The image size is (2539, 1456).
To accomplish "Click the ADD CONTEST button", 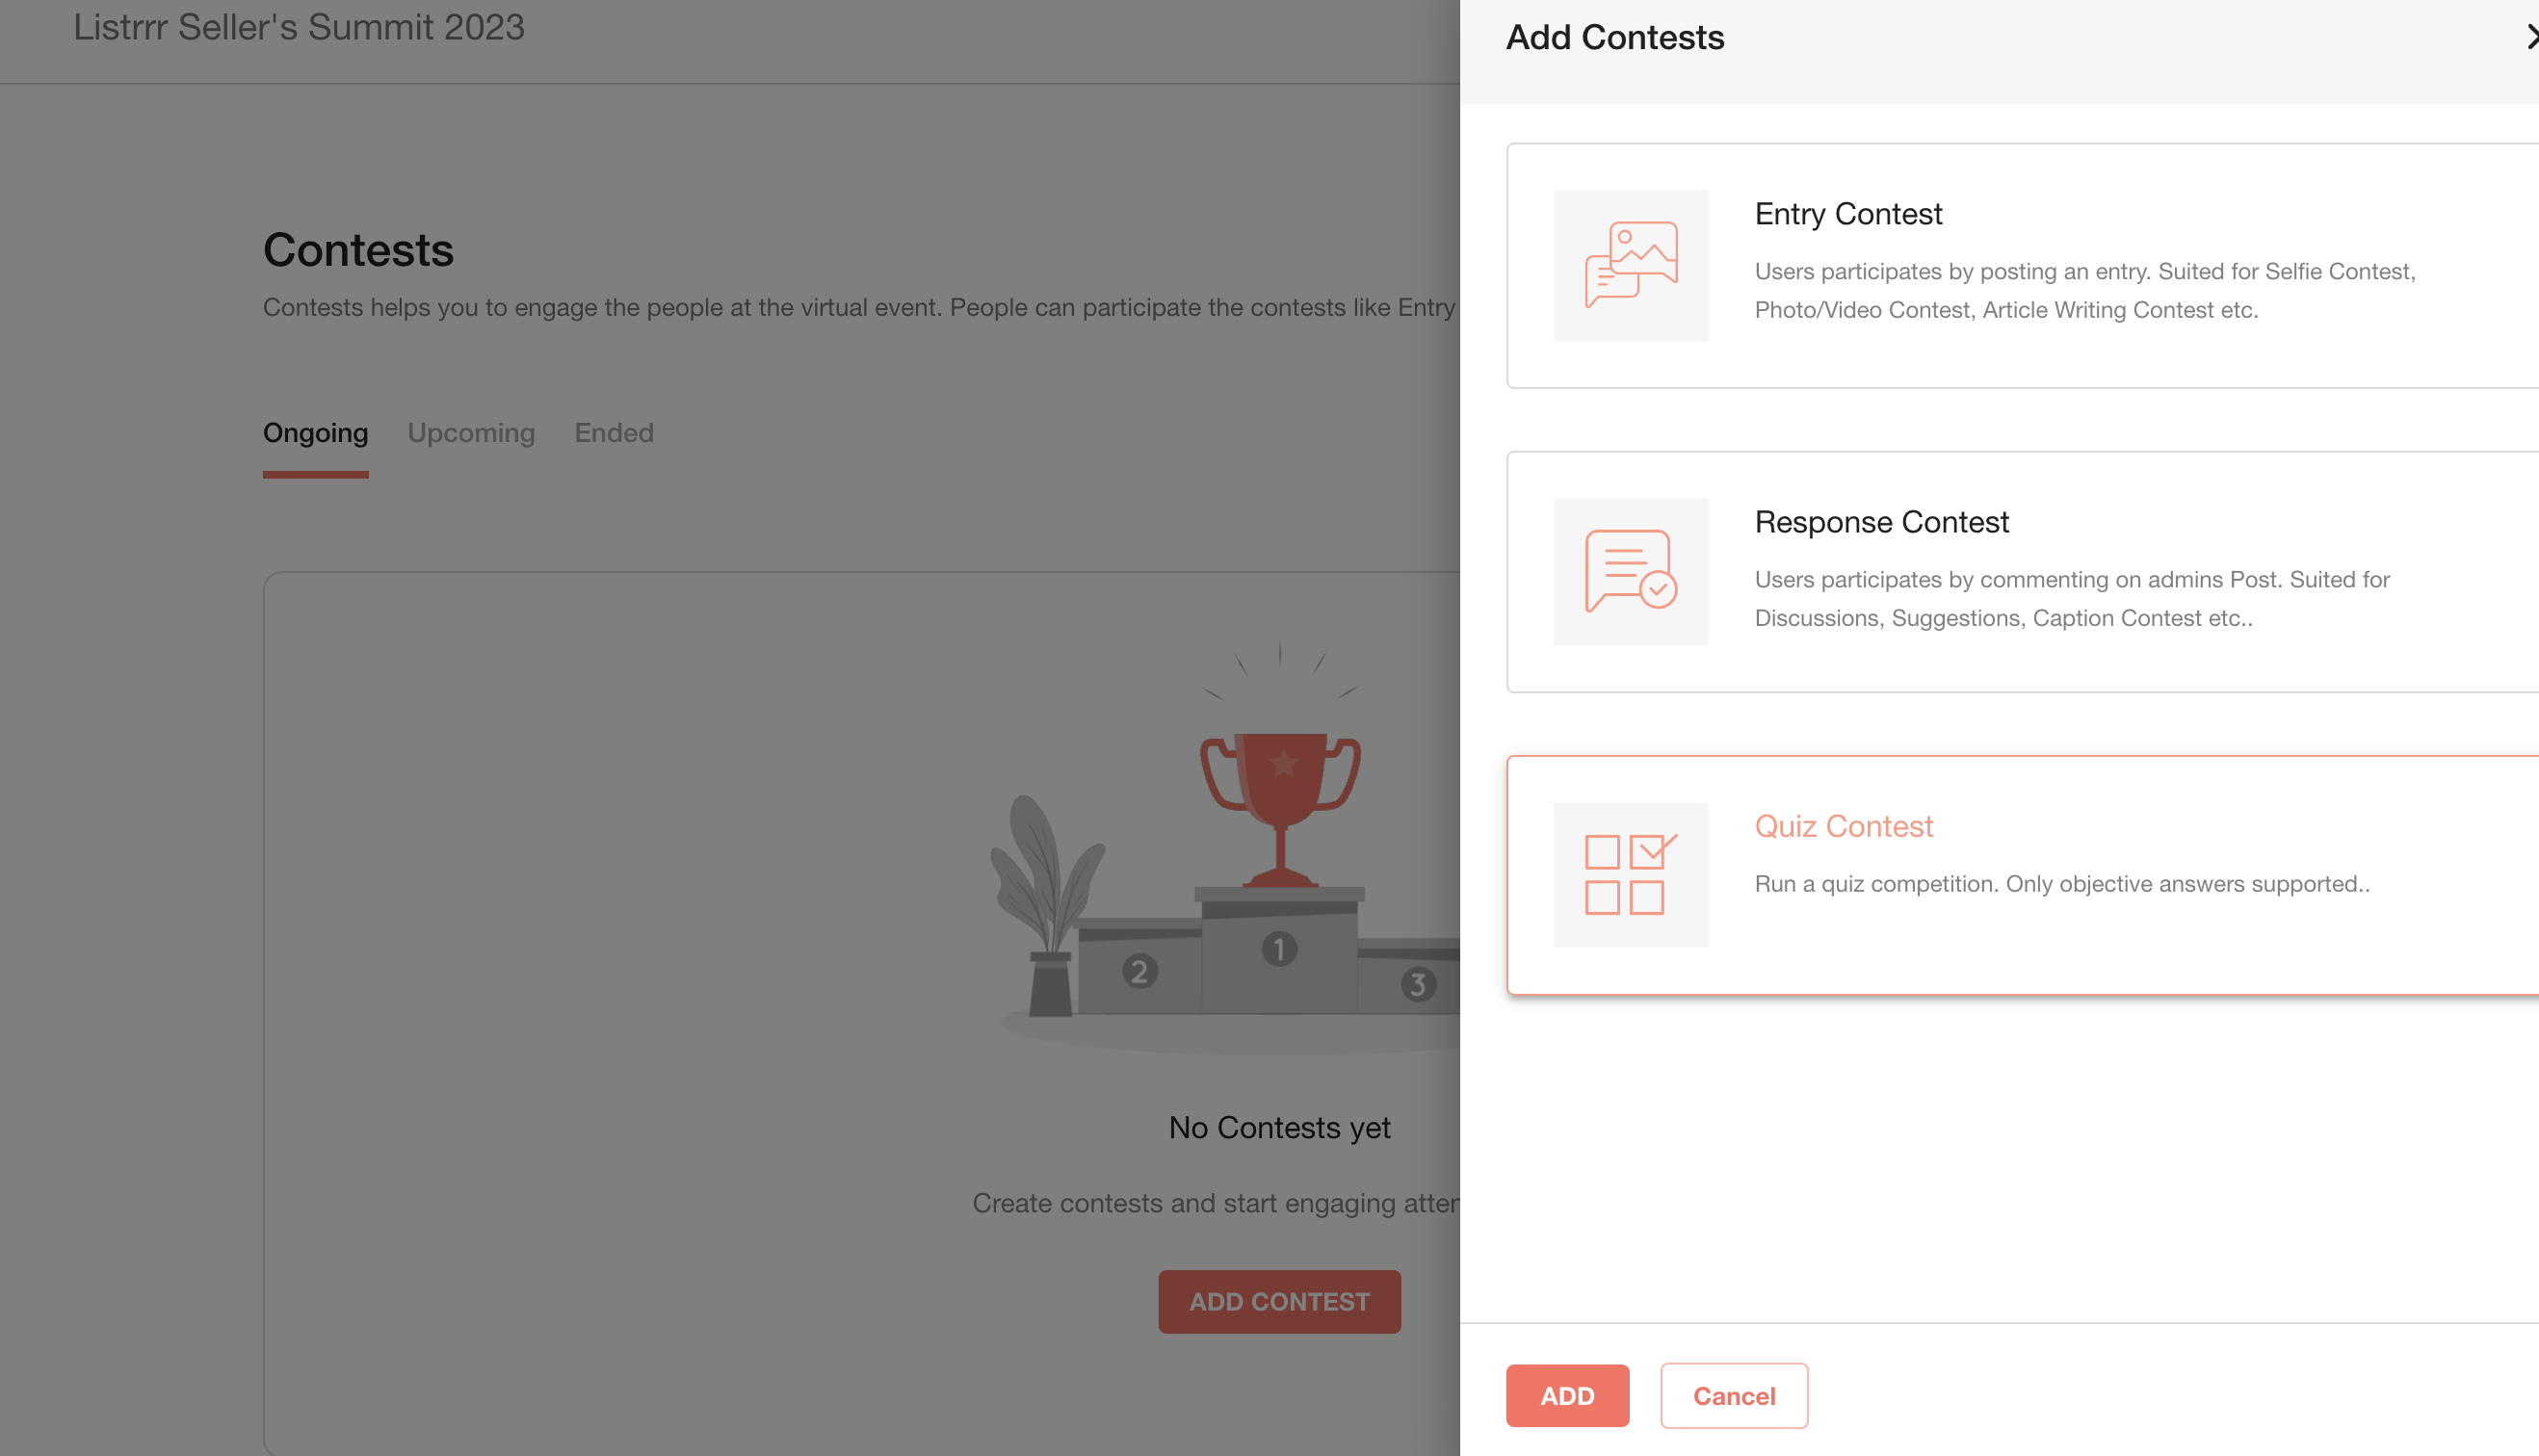I will point(1279,1301).
